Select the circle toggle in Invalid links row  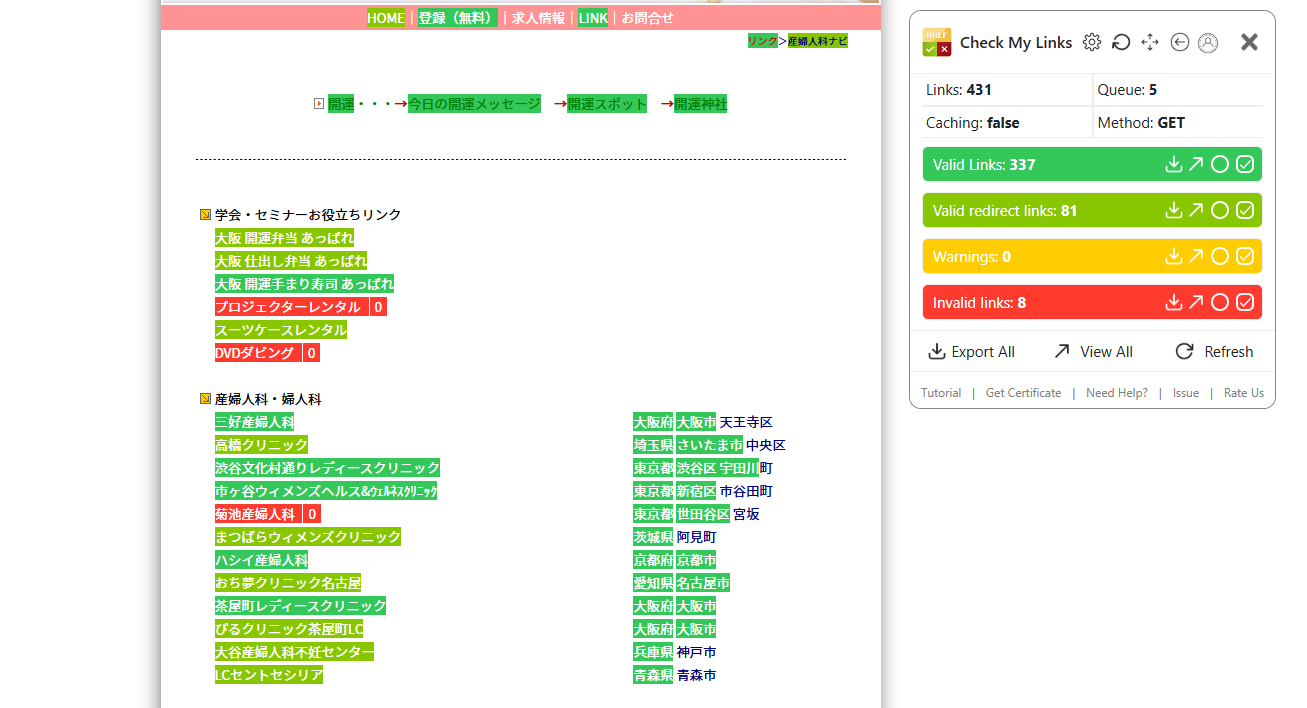(x=1220, y=303)
